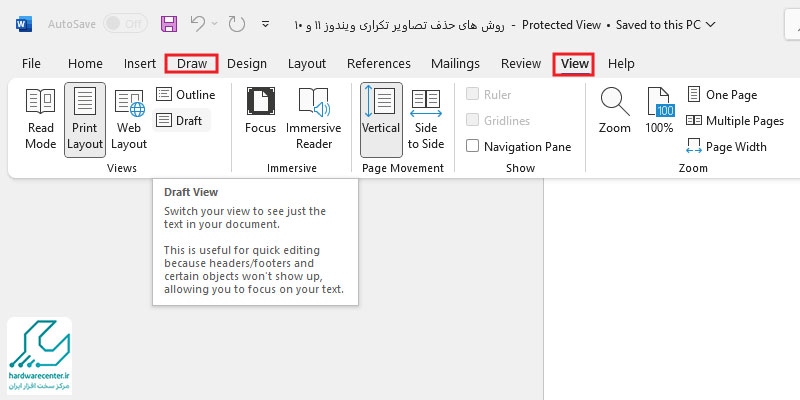Expand the Saved to this PC chevron
Viewport: 800px width, 400px height.
coord(710,24)
